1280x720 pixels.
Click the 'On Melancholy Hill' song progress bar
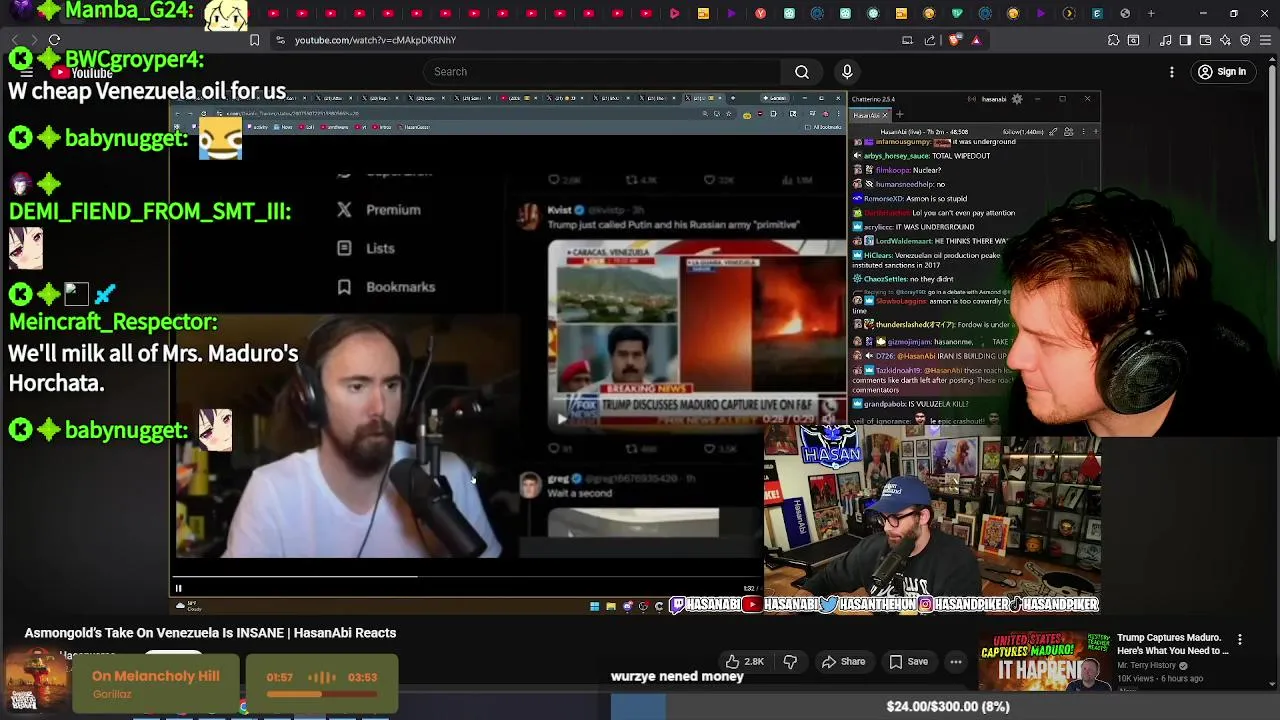tap(321, 694)
